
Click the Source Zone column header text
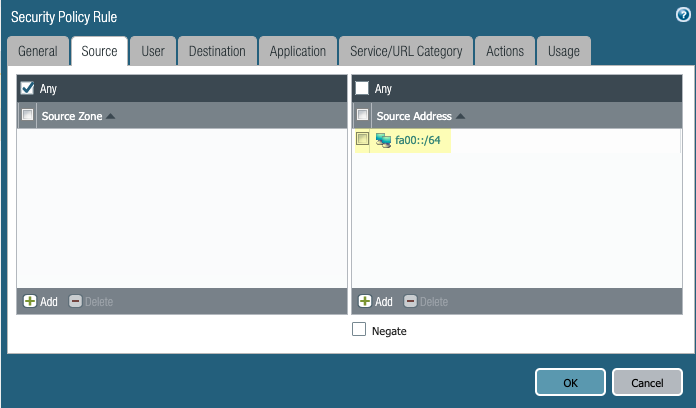pyautogui.click(x=72, y=116)
